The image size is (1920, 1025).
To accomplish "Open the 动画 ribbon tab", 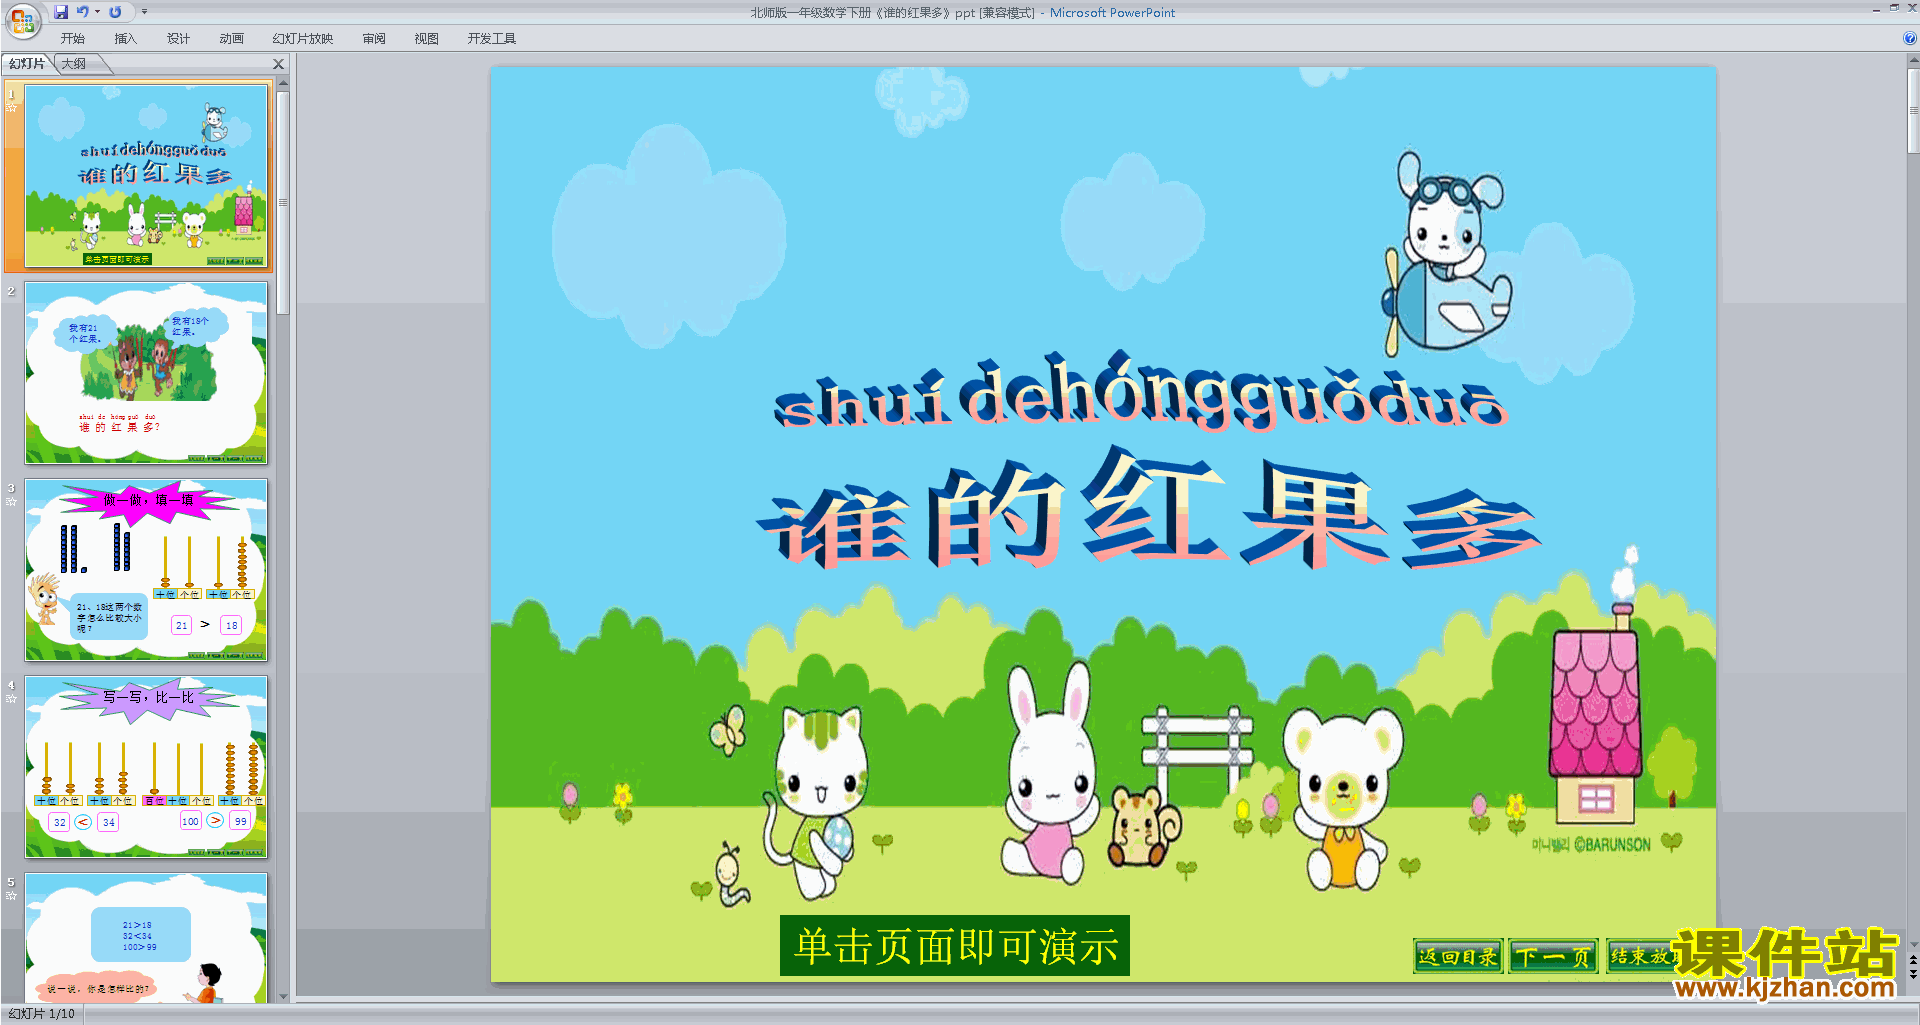I will click(x=231, y=39).
